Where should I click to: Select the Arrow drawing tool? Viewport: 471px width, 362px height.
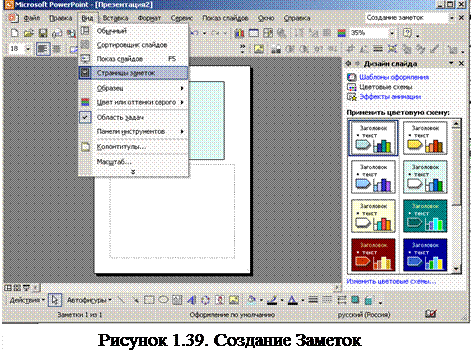[135, 300]
